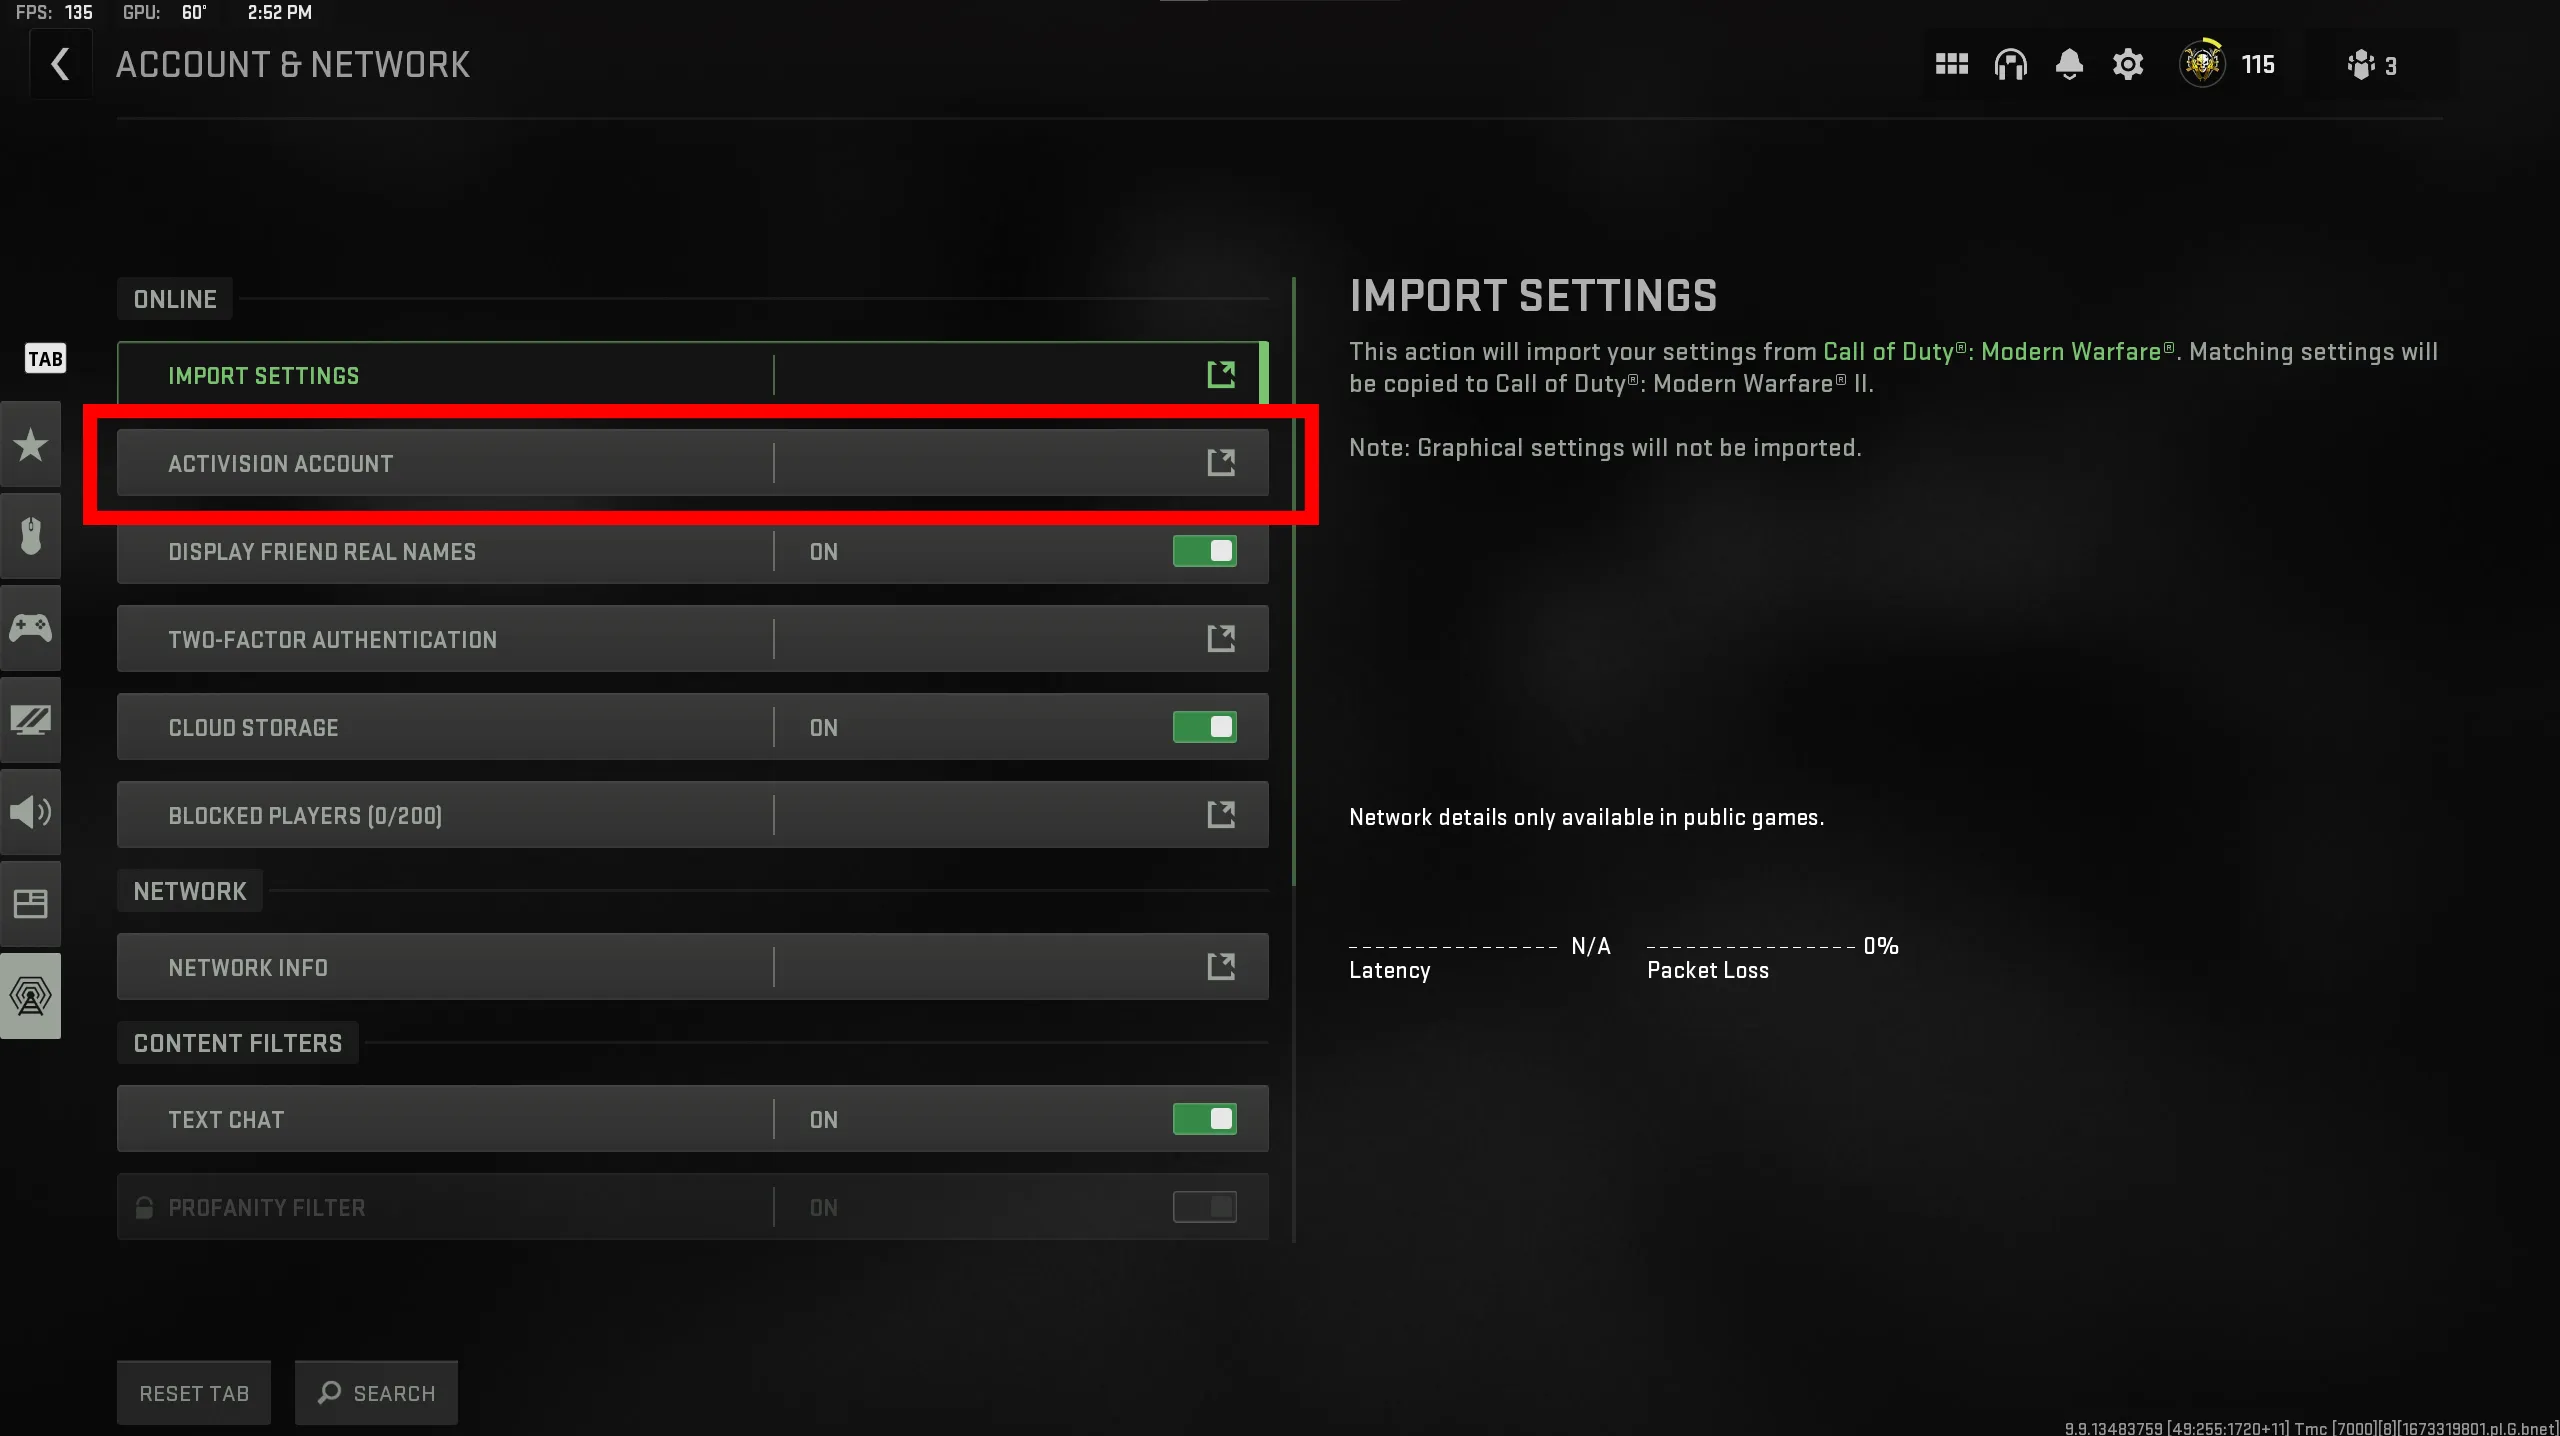Viewport: 2560px width, 1436px height.
Task: Select the ONLINE section tab
Action: click(x=176, y=299)
